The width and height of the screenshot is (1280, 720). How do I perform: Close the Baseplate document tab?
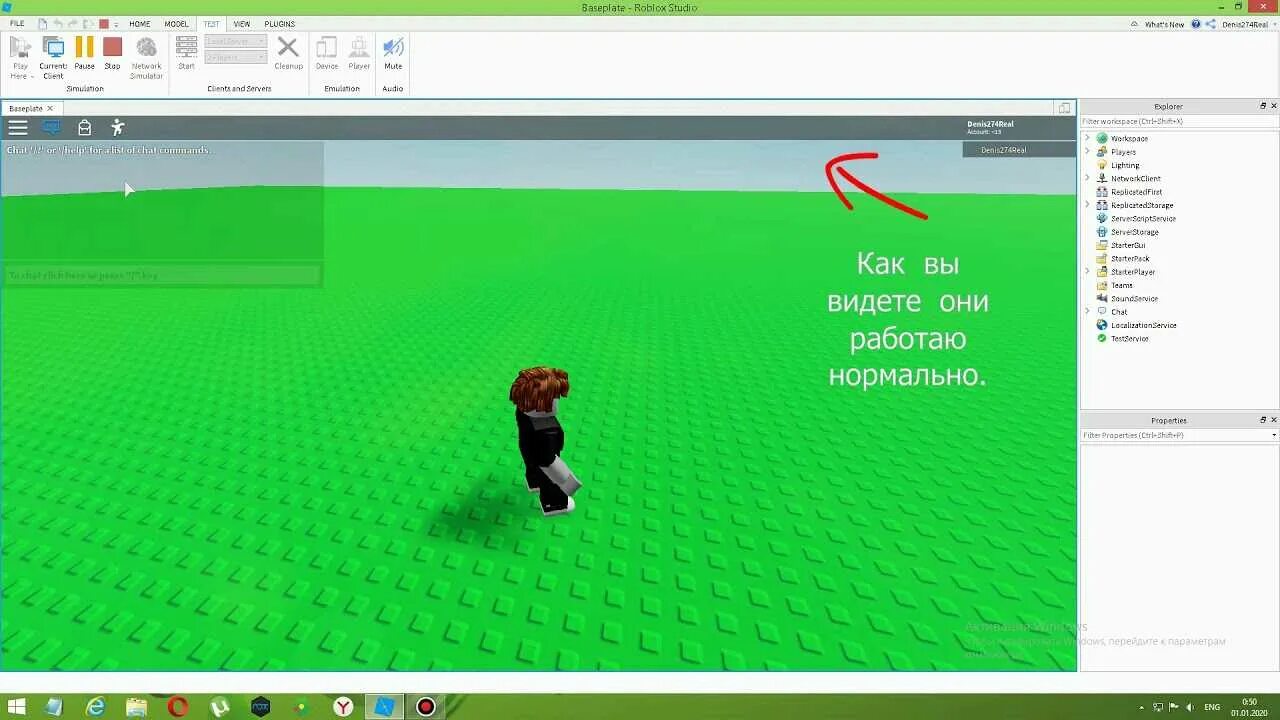pos(49,108)
